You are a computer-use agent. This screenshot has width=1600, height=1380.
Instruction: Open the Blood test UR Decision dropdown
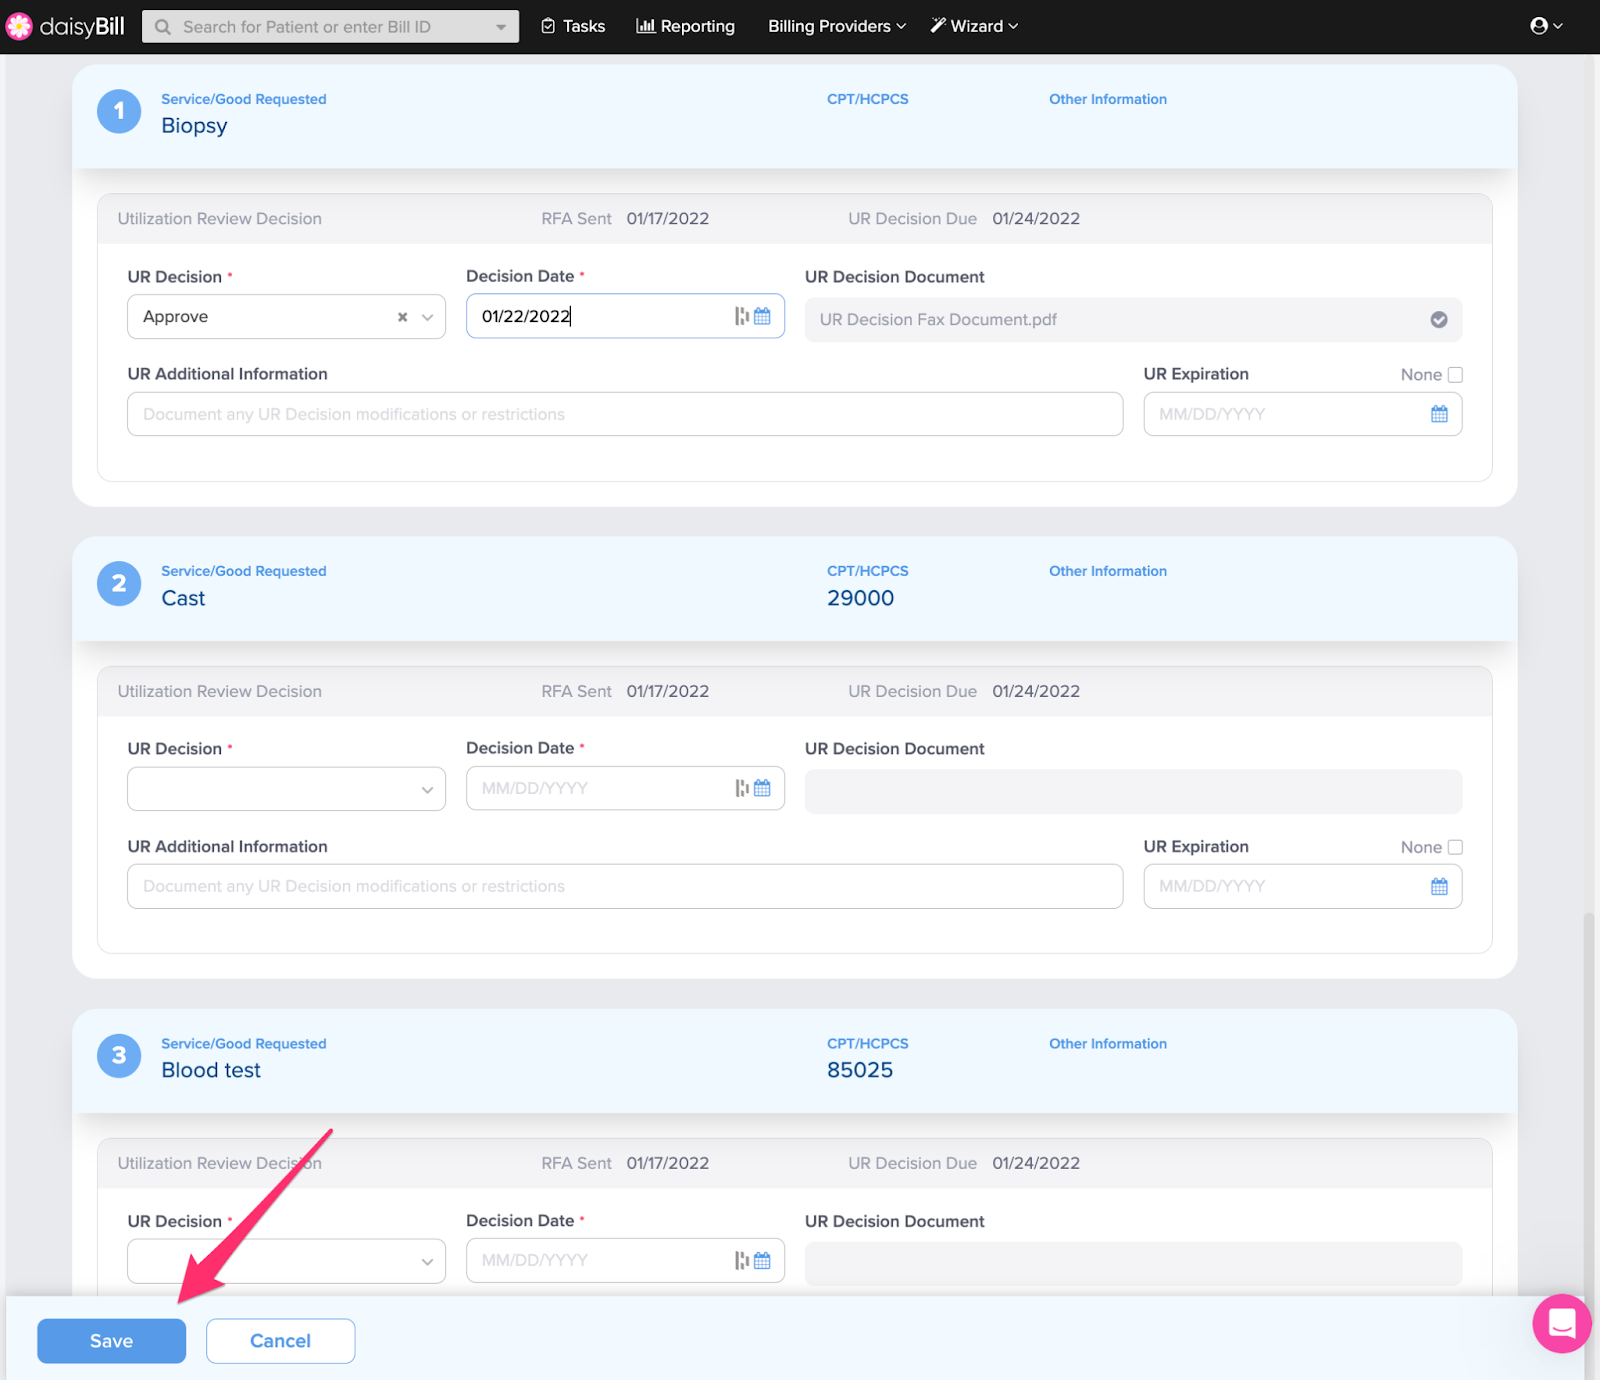(286, 1261)
